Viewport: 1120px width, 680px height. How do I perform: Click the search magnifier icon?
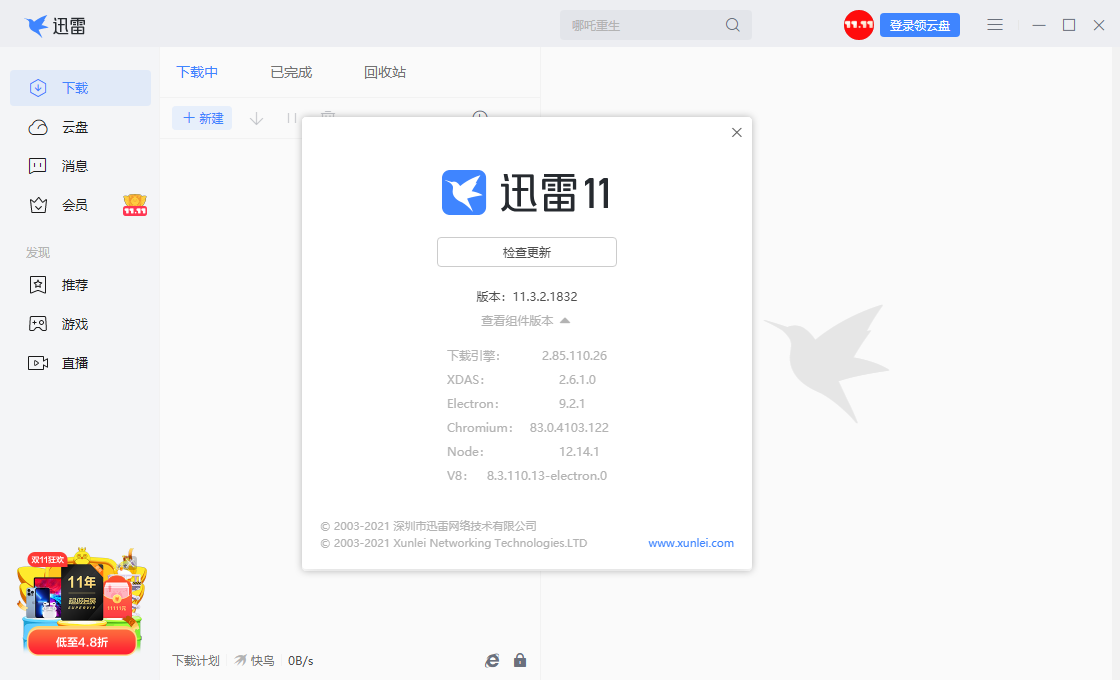coord(733,25)
